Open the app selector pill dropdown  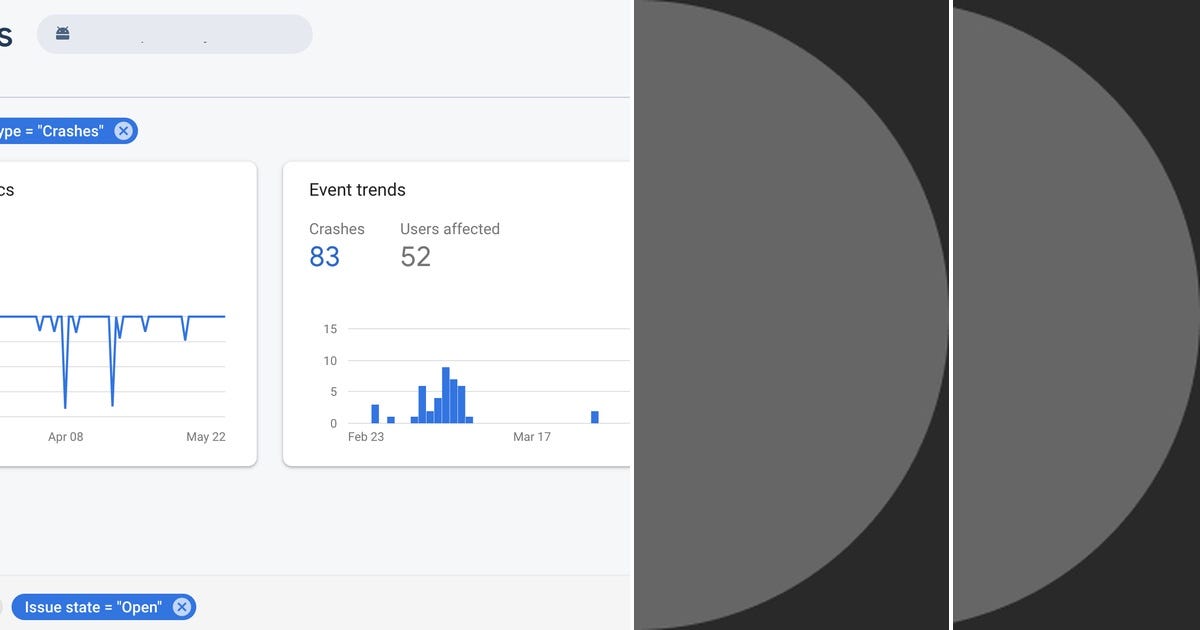point(175,34)
